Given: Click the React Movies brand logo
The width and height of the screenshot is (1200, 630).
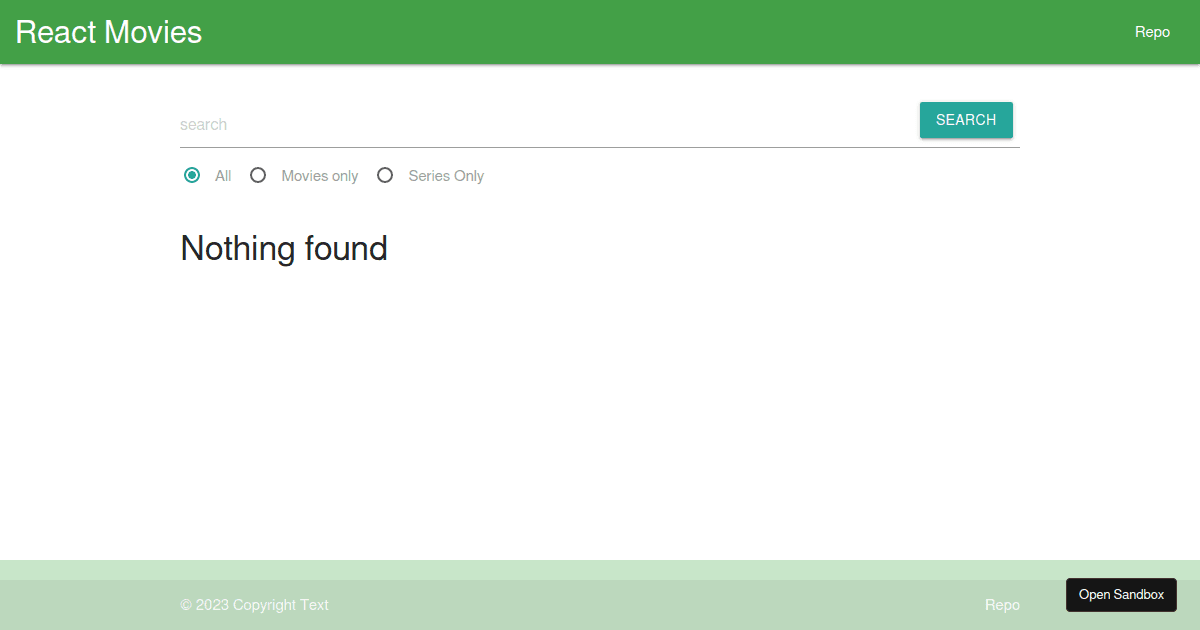Looking at the screenshot, I should (108, 32).
